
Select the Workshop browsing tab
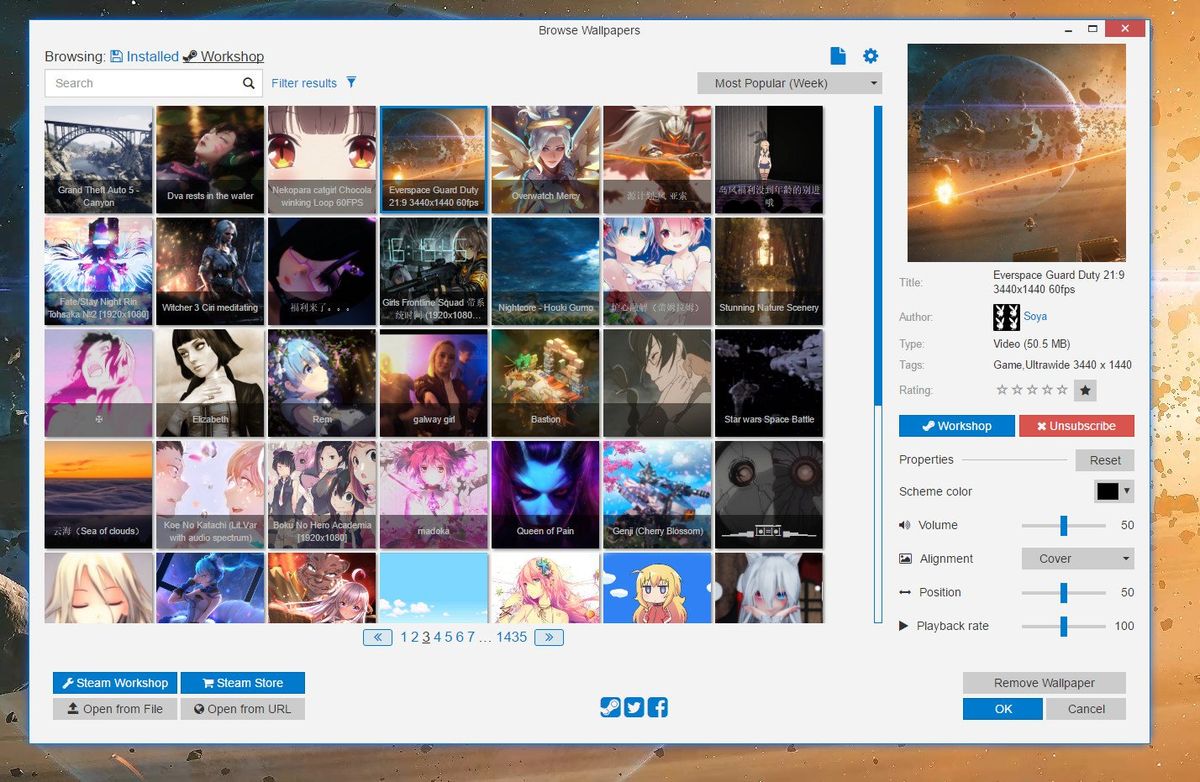pyautogui.click(x=231, y=56)
